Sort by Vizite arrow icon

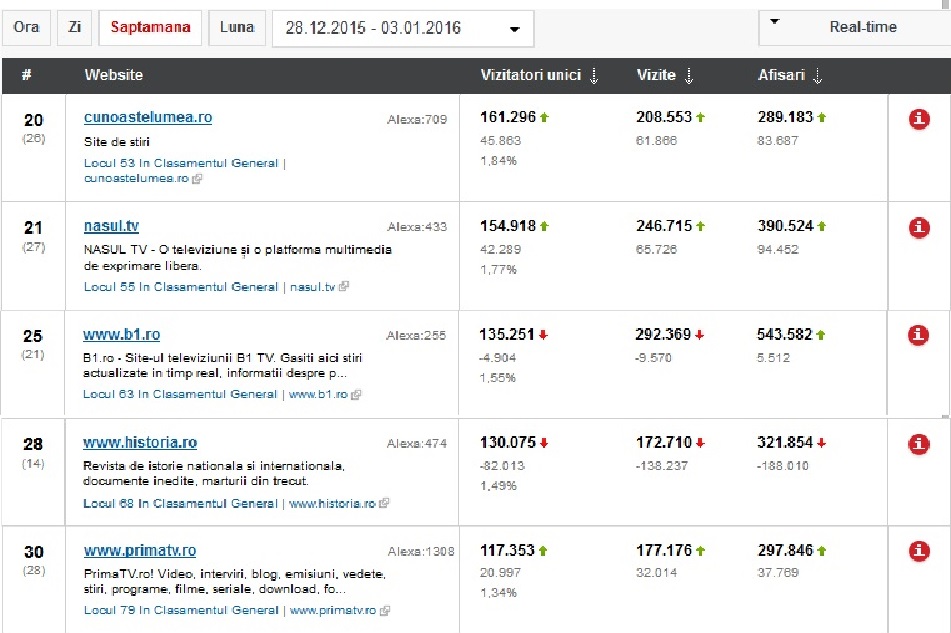tap(688, 76)
